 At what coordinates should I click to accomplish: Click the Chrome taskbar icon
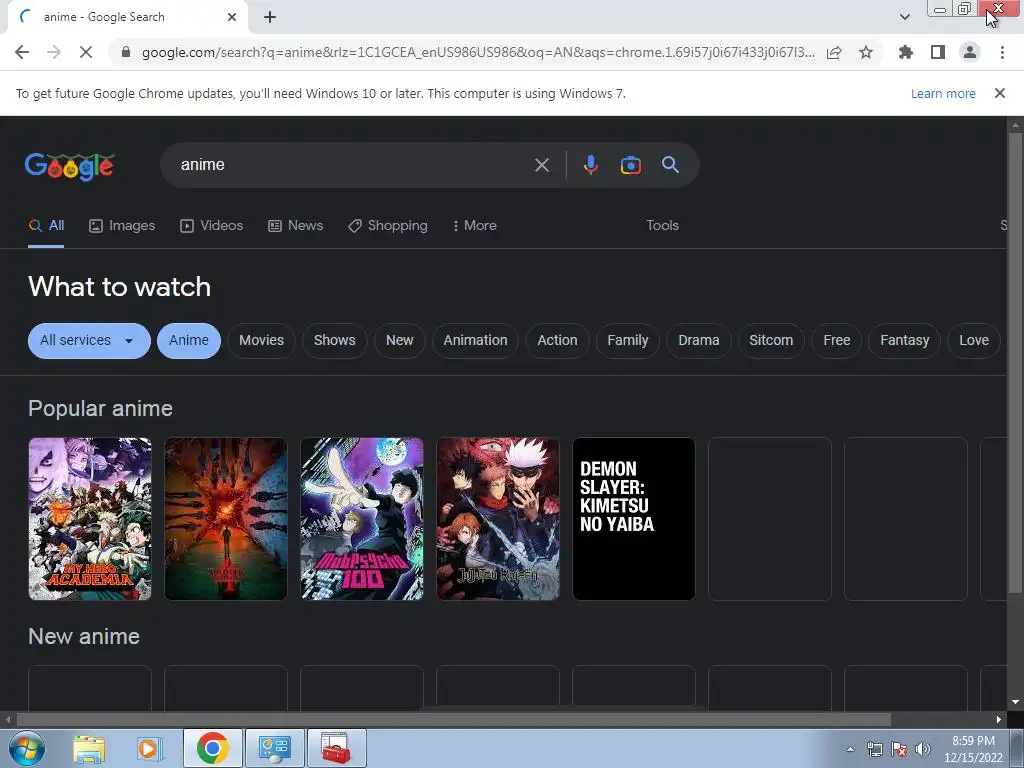point(213,748)
